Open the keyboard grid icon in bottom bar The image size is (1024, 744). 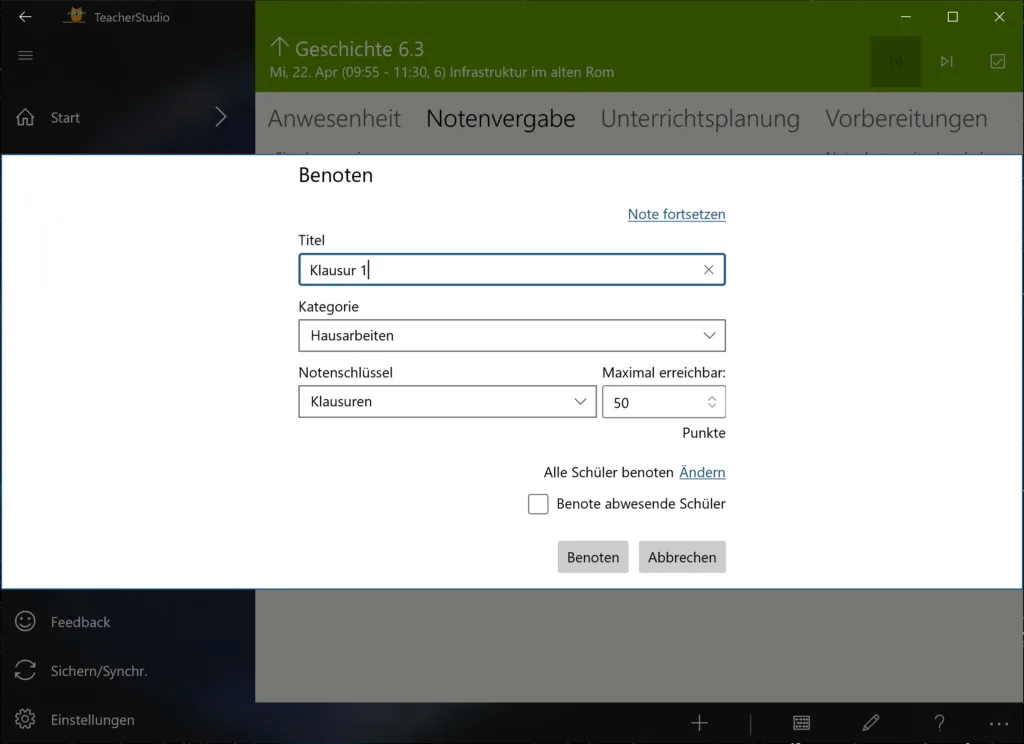pos(801,722)
